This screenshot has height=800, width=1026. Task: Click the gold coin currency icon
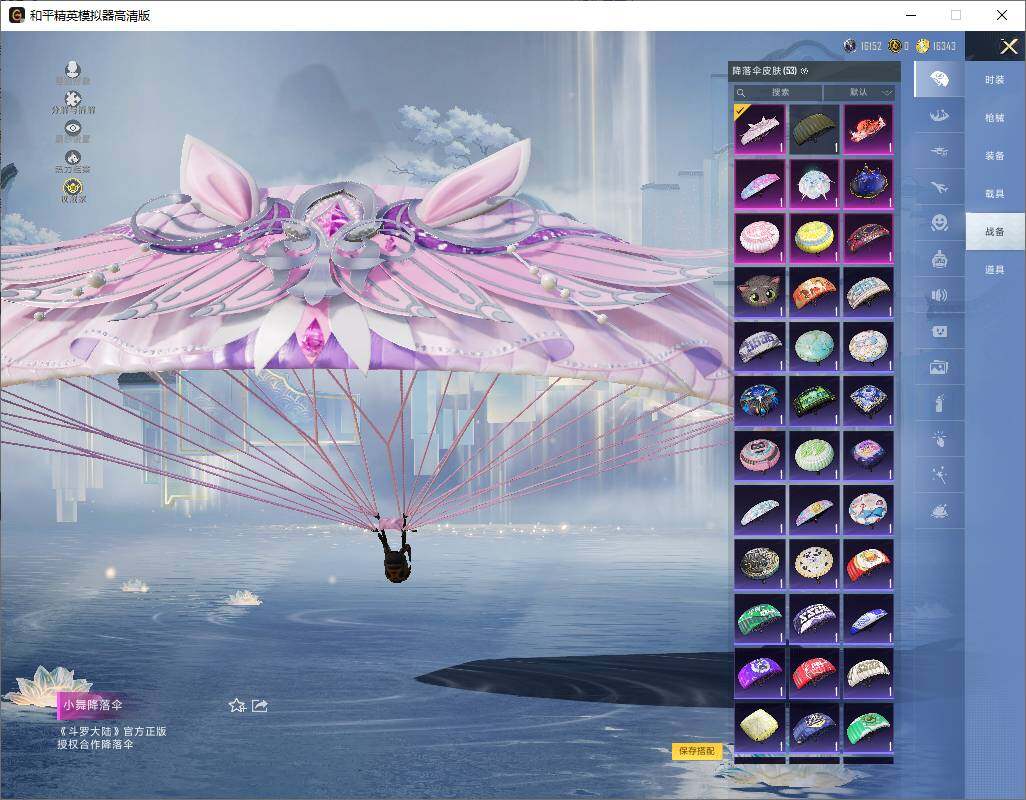pyautogui.click(x=923, y=46)
